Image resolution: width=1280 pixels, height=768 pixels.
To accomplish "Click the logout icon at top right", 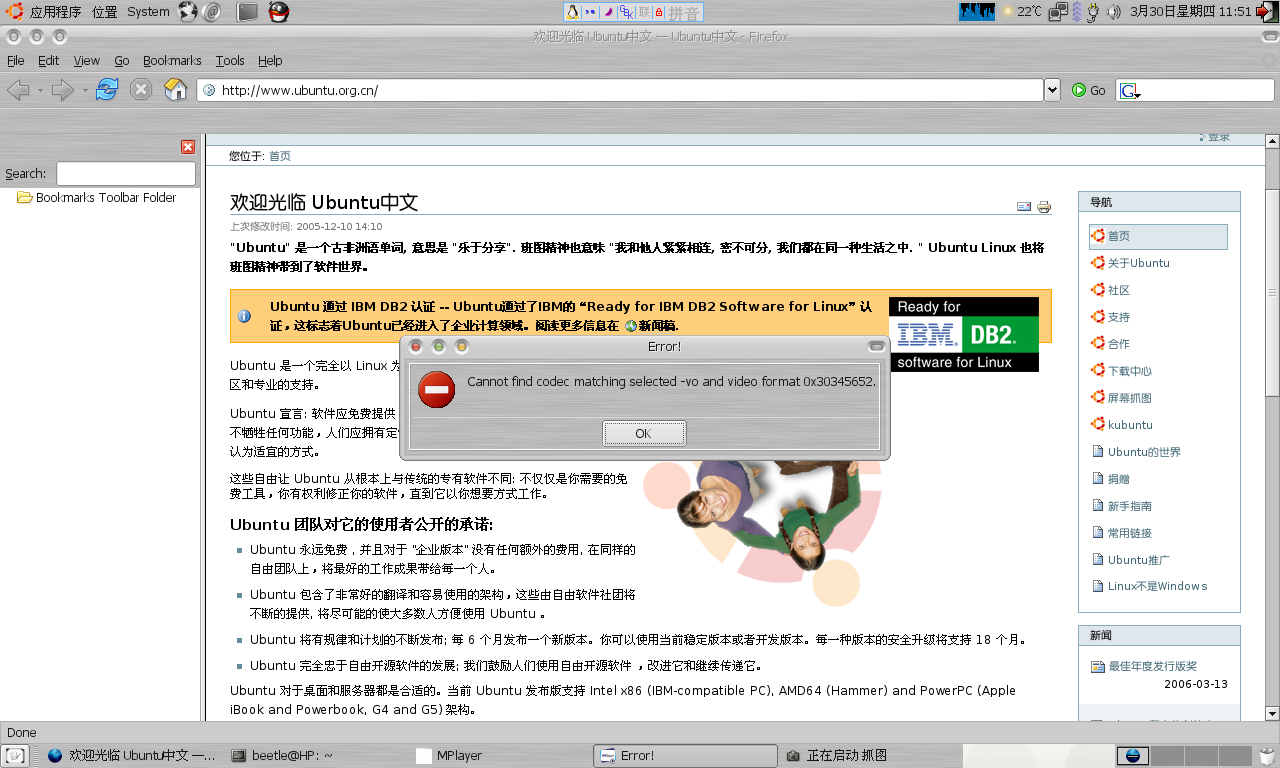I will click(1267, 12).
